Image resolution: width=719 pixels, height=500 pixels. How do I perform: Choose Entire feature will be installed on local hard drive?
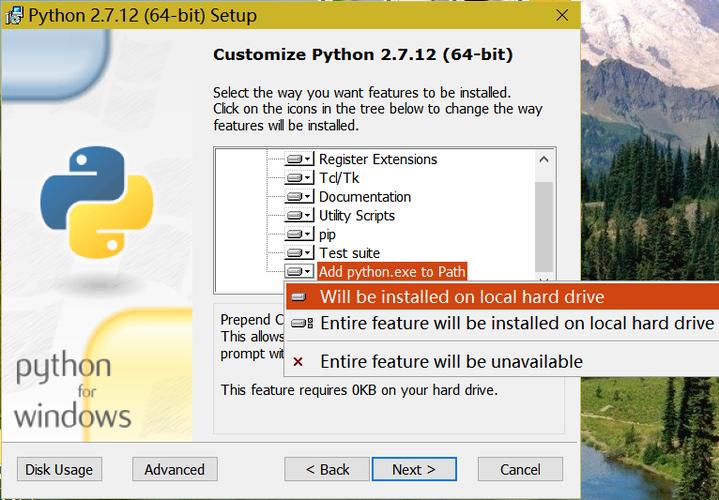coord(502,323)
